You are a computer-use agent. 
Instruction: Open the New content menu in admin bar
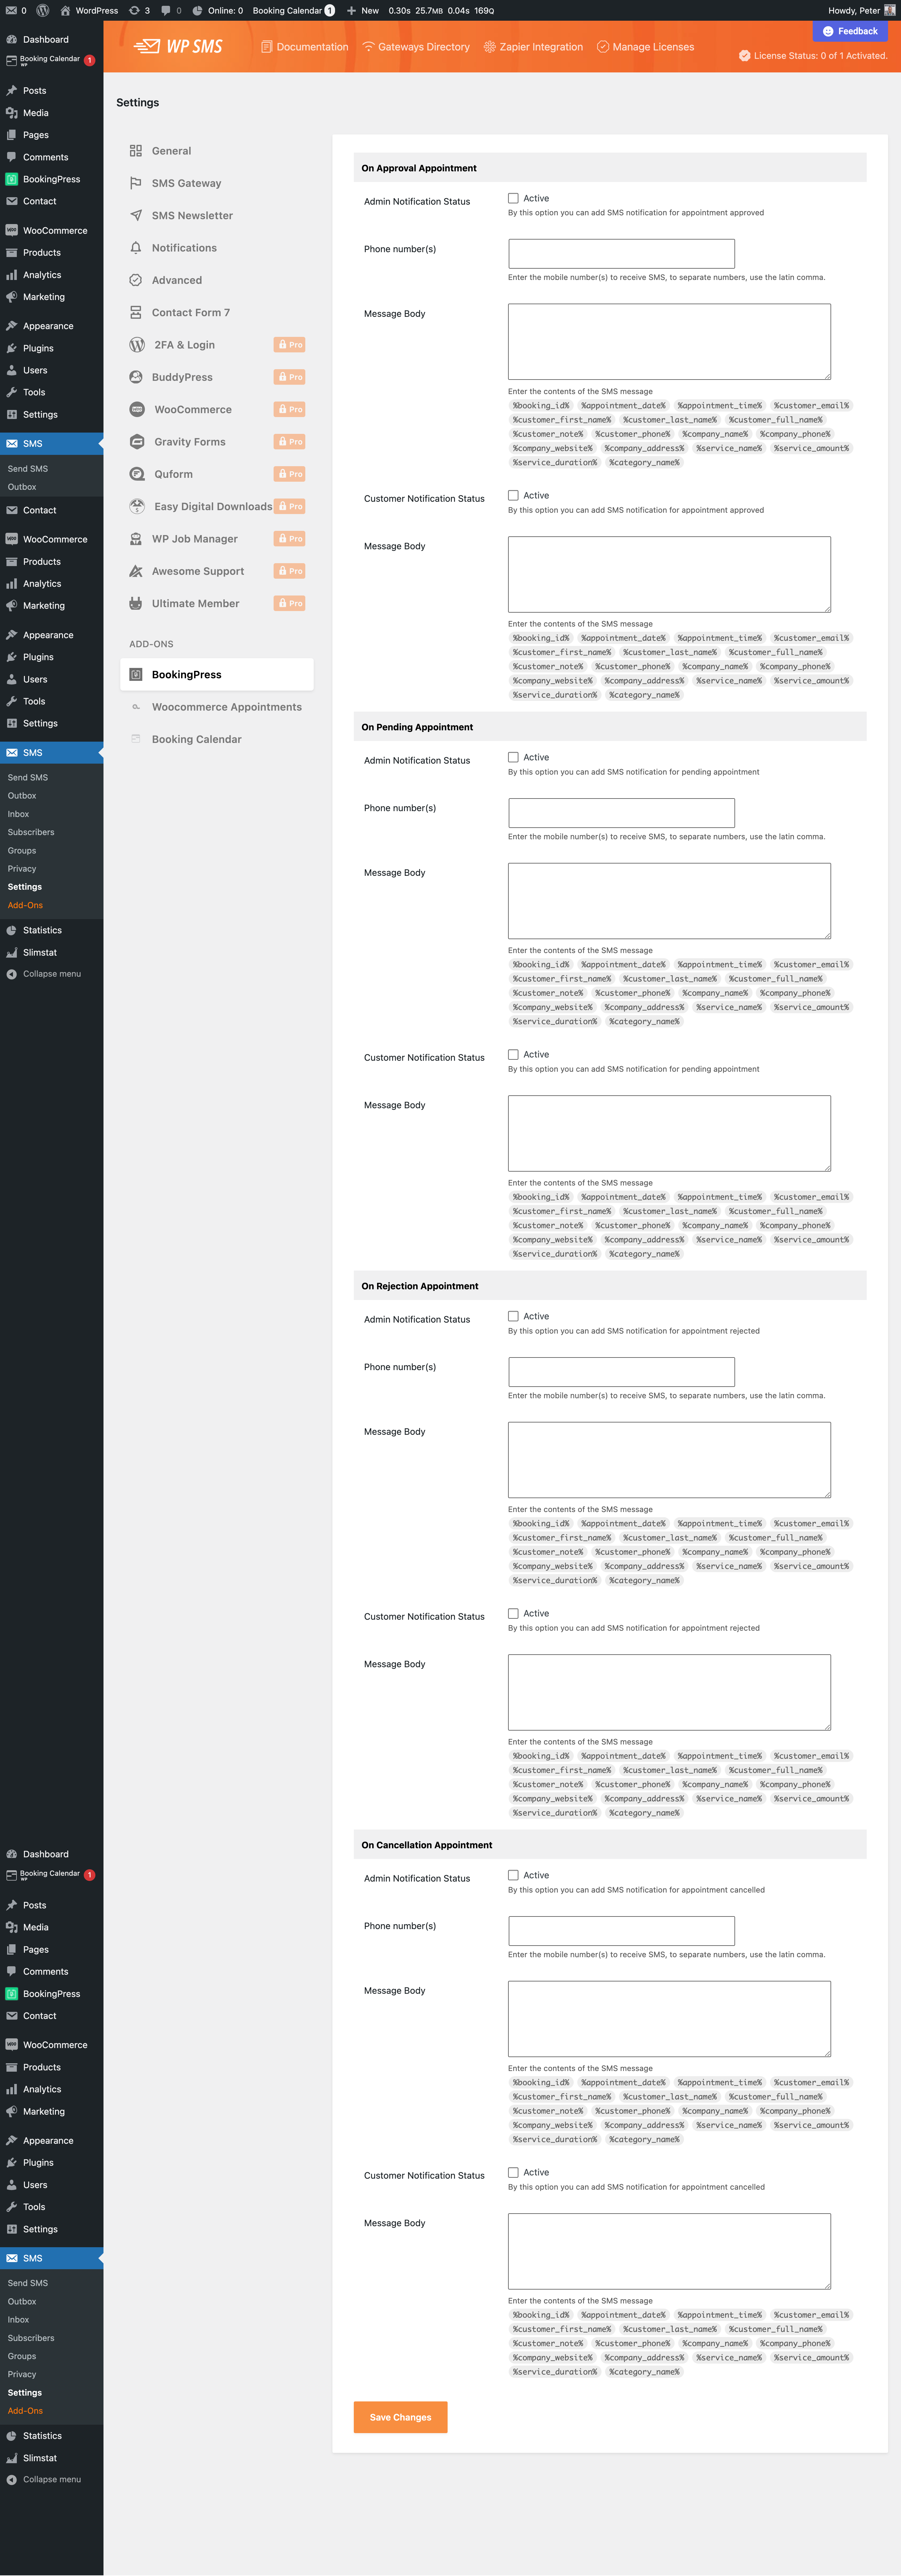click(x=363, y=10)
